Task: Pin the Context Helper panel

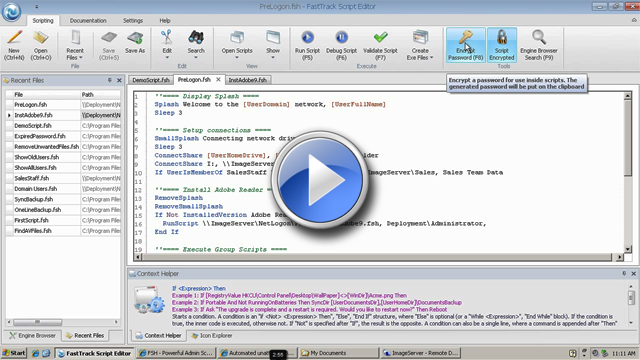Action: 624,273
